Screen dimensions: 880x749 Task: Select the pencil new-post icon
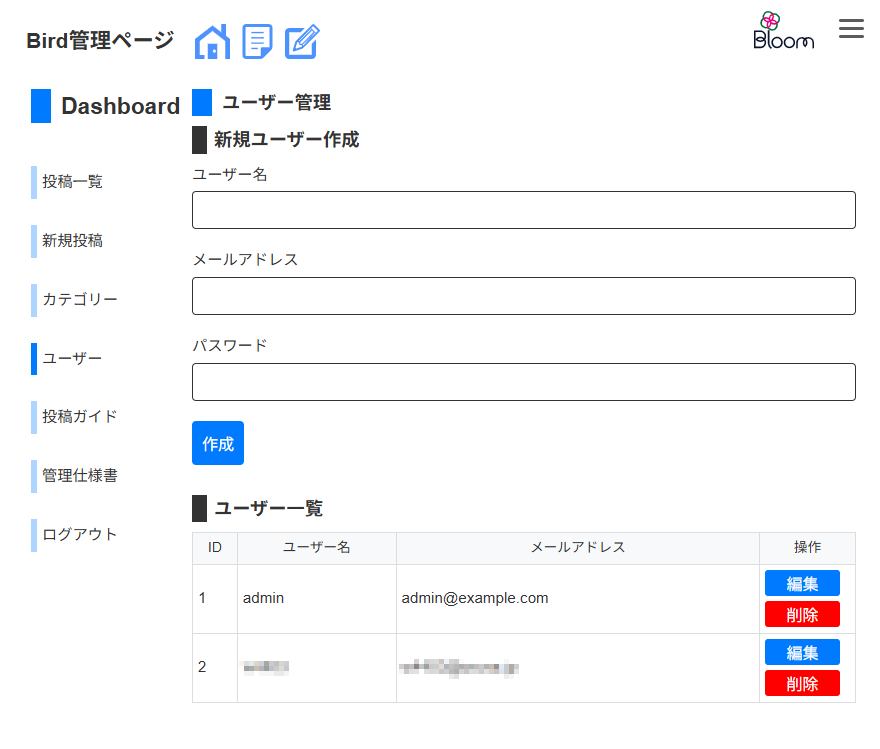[300, 42]
